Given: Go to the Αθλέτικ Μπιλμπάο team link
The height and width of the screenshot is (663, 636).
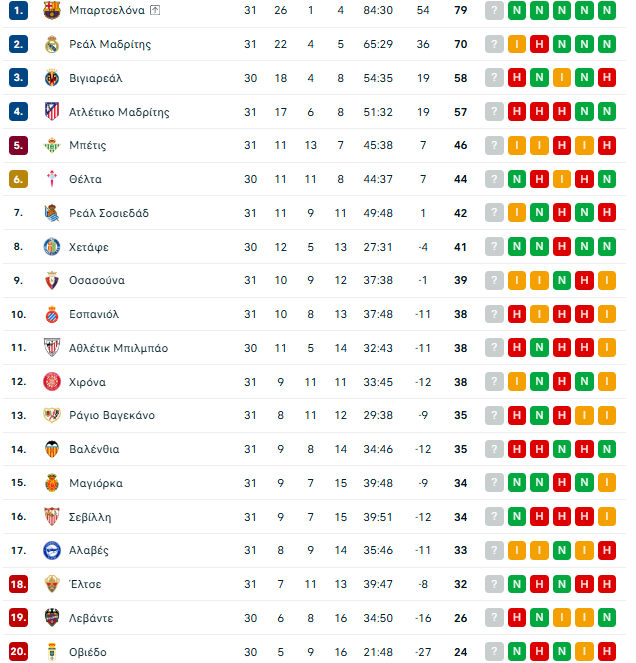Looking at the screenshot, I should (x=118, y=348).
